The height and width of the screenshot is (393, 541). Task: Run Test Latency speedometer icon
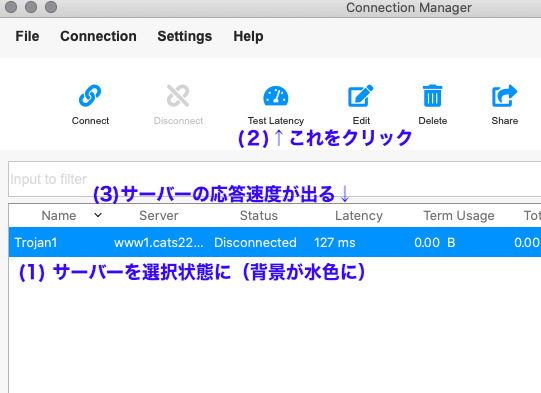coord(276,96)
